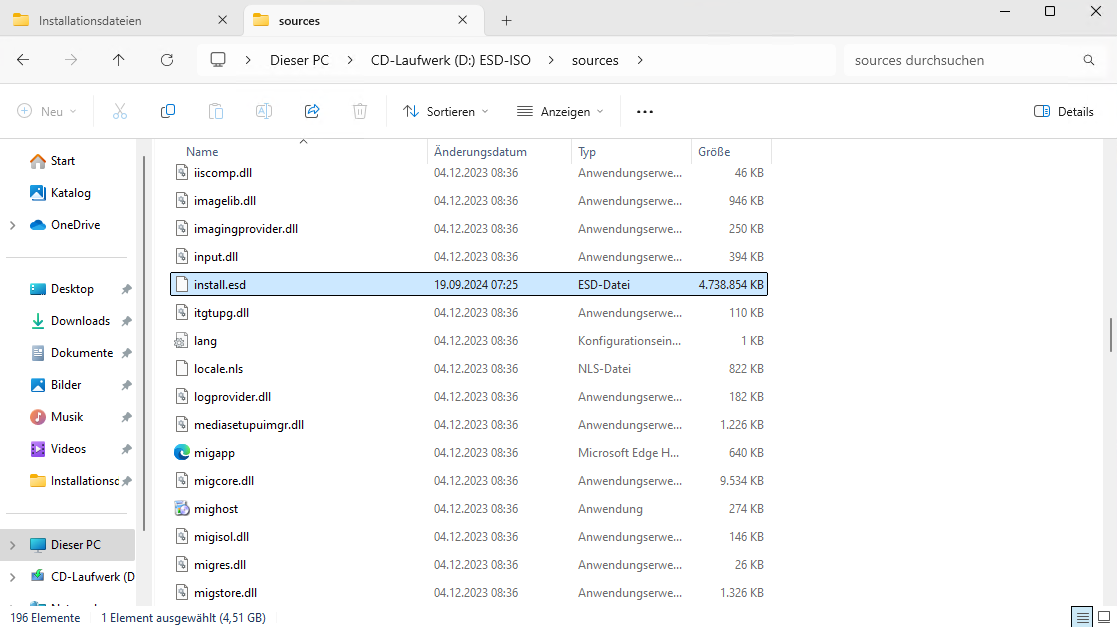Click 'CD-Laufwerk (D:) ESD-ISO' in breadcrumb
1117x627 pixels.
click(x=450, y=60)
